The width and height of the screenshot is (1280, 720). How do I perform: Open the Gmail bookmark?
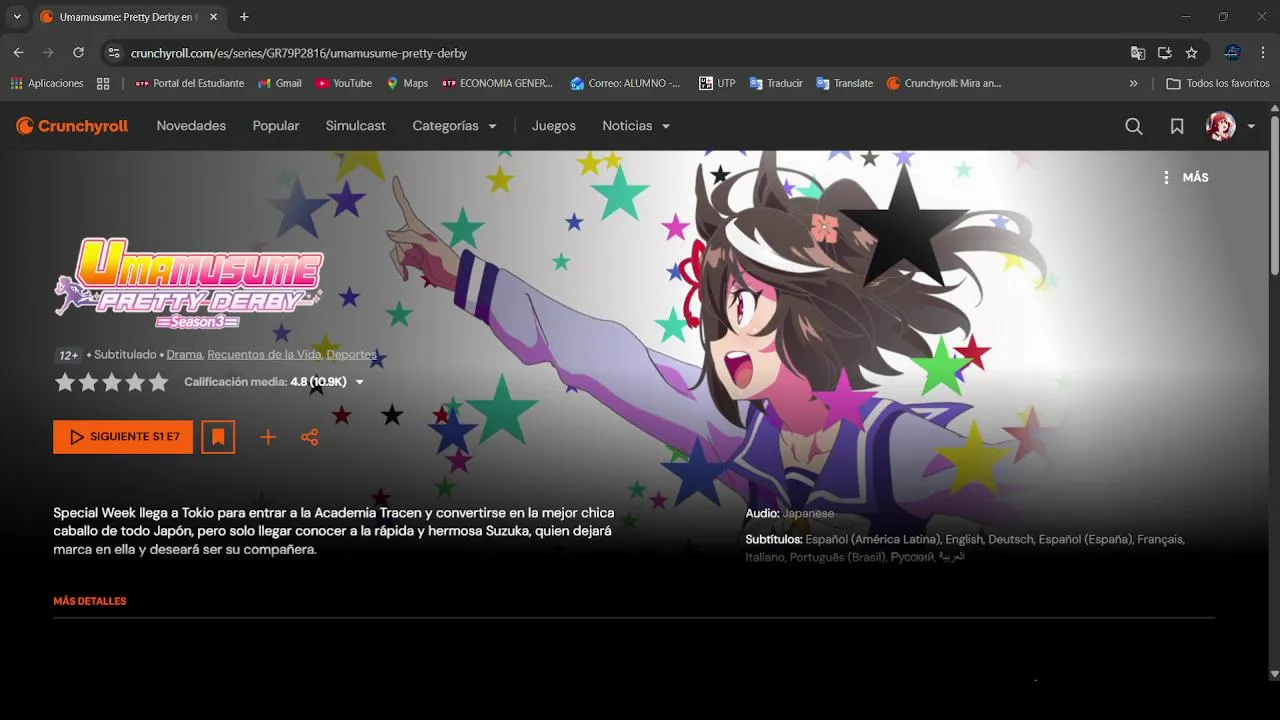(x=279, y=83)
